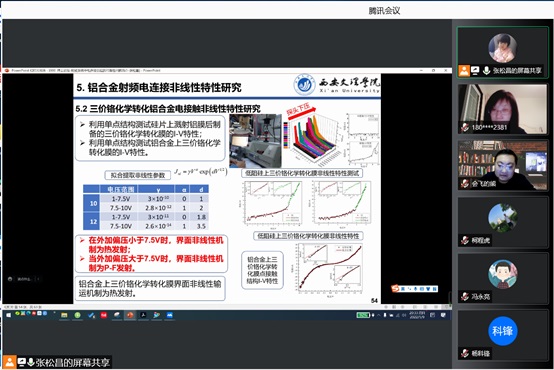This screenshot has height=370, width=554.
Task: Open the blue photos taskbar icon
Action: [x=170, y=315]
